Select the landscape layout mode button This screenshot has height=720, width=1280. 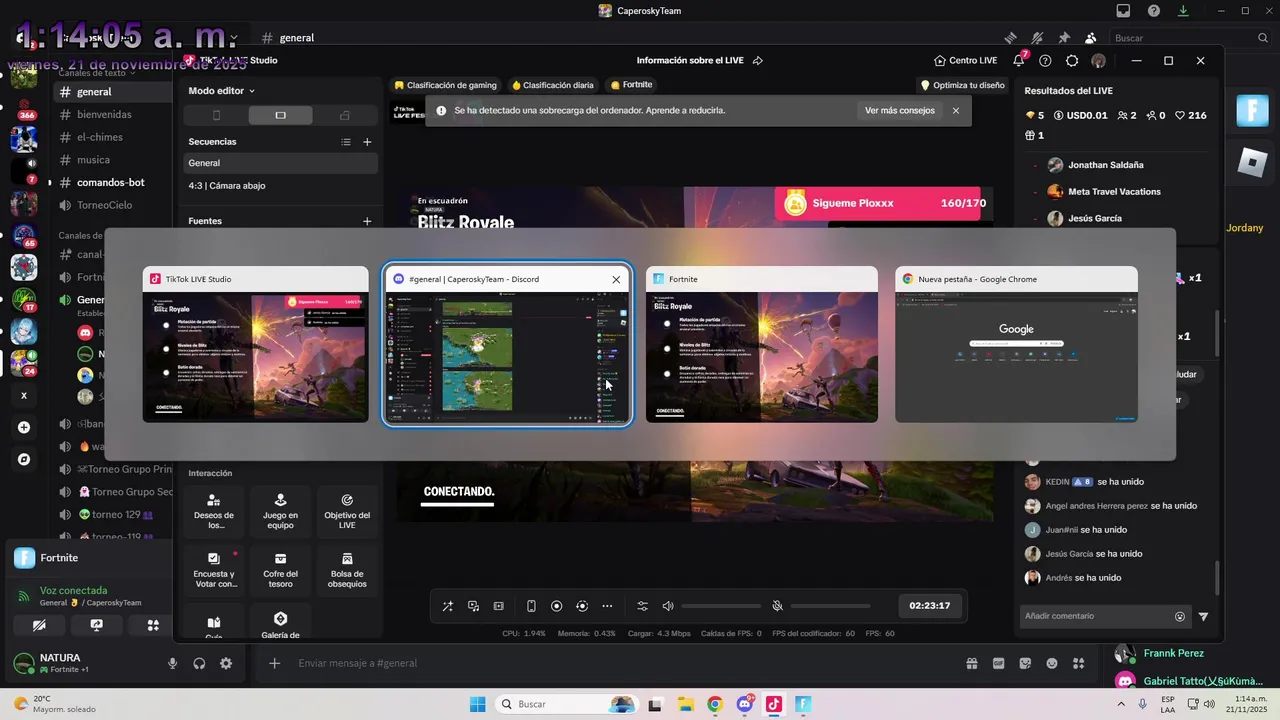280,116
